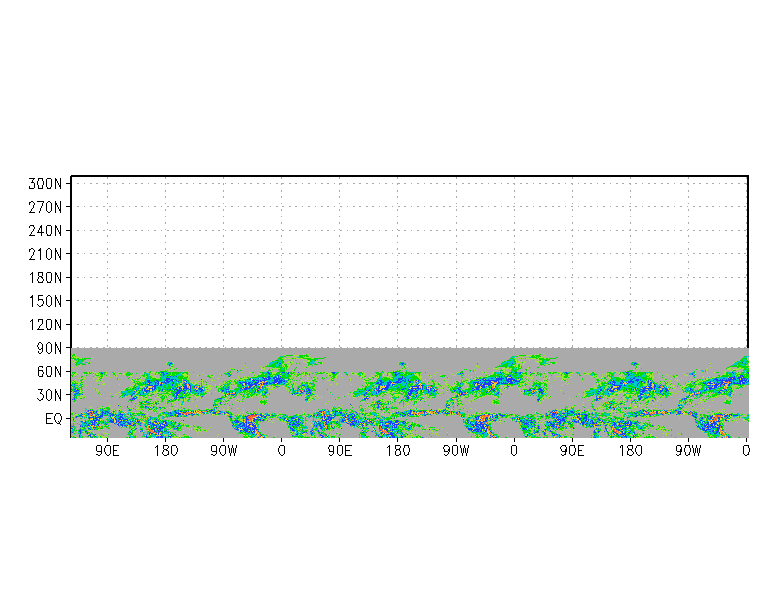Click the leftmost 90W x-axis label
Screen dimensions: 784x612
coord(224,451)
